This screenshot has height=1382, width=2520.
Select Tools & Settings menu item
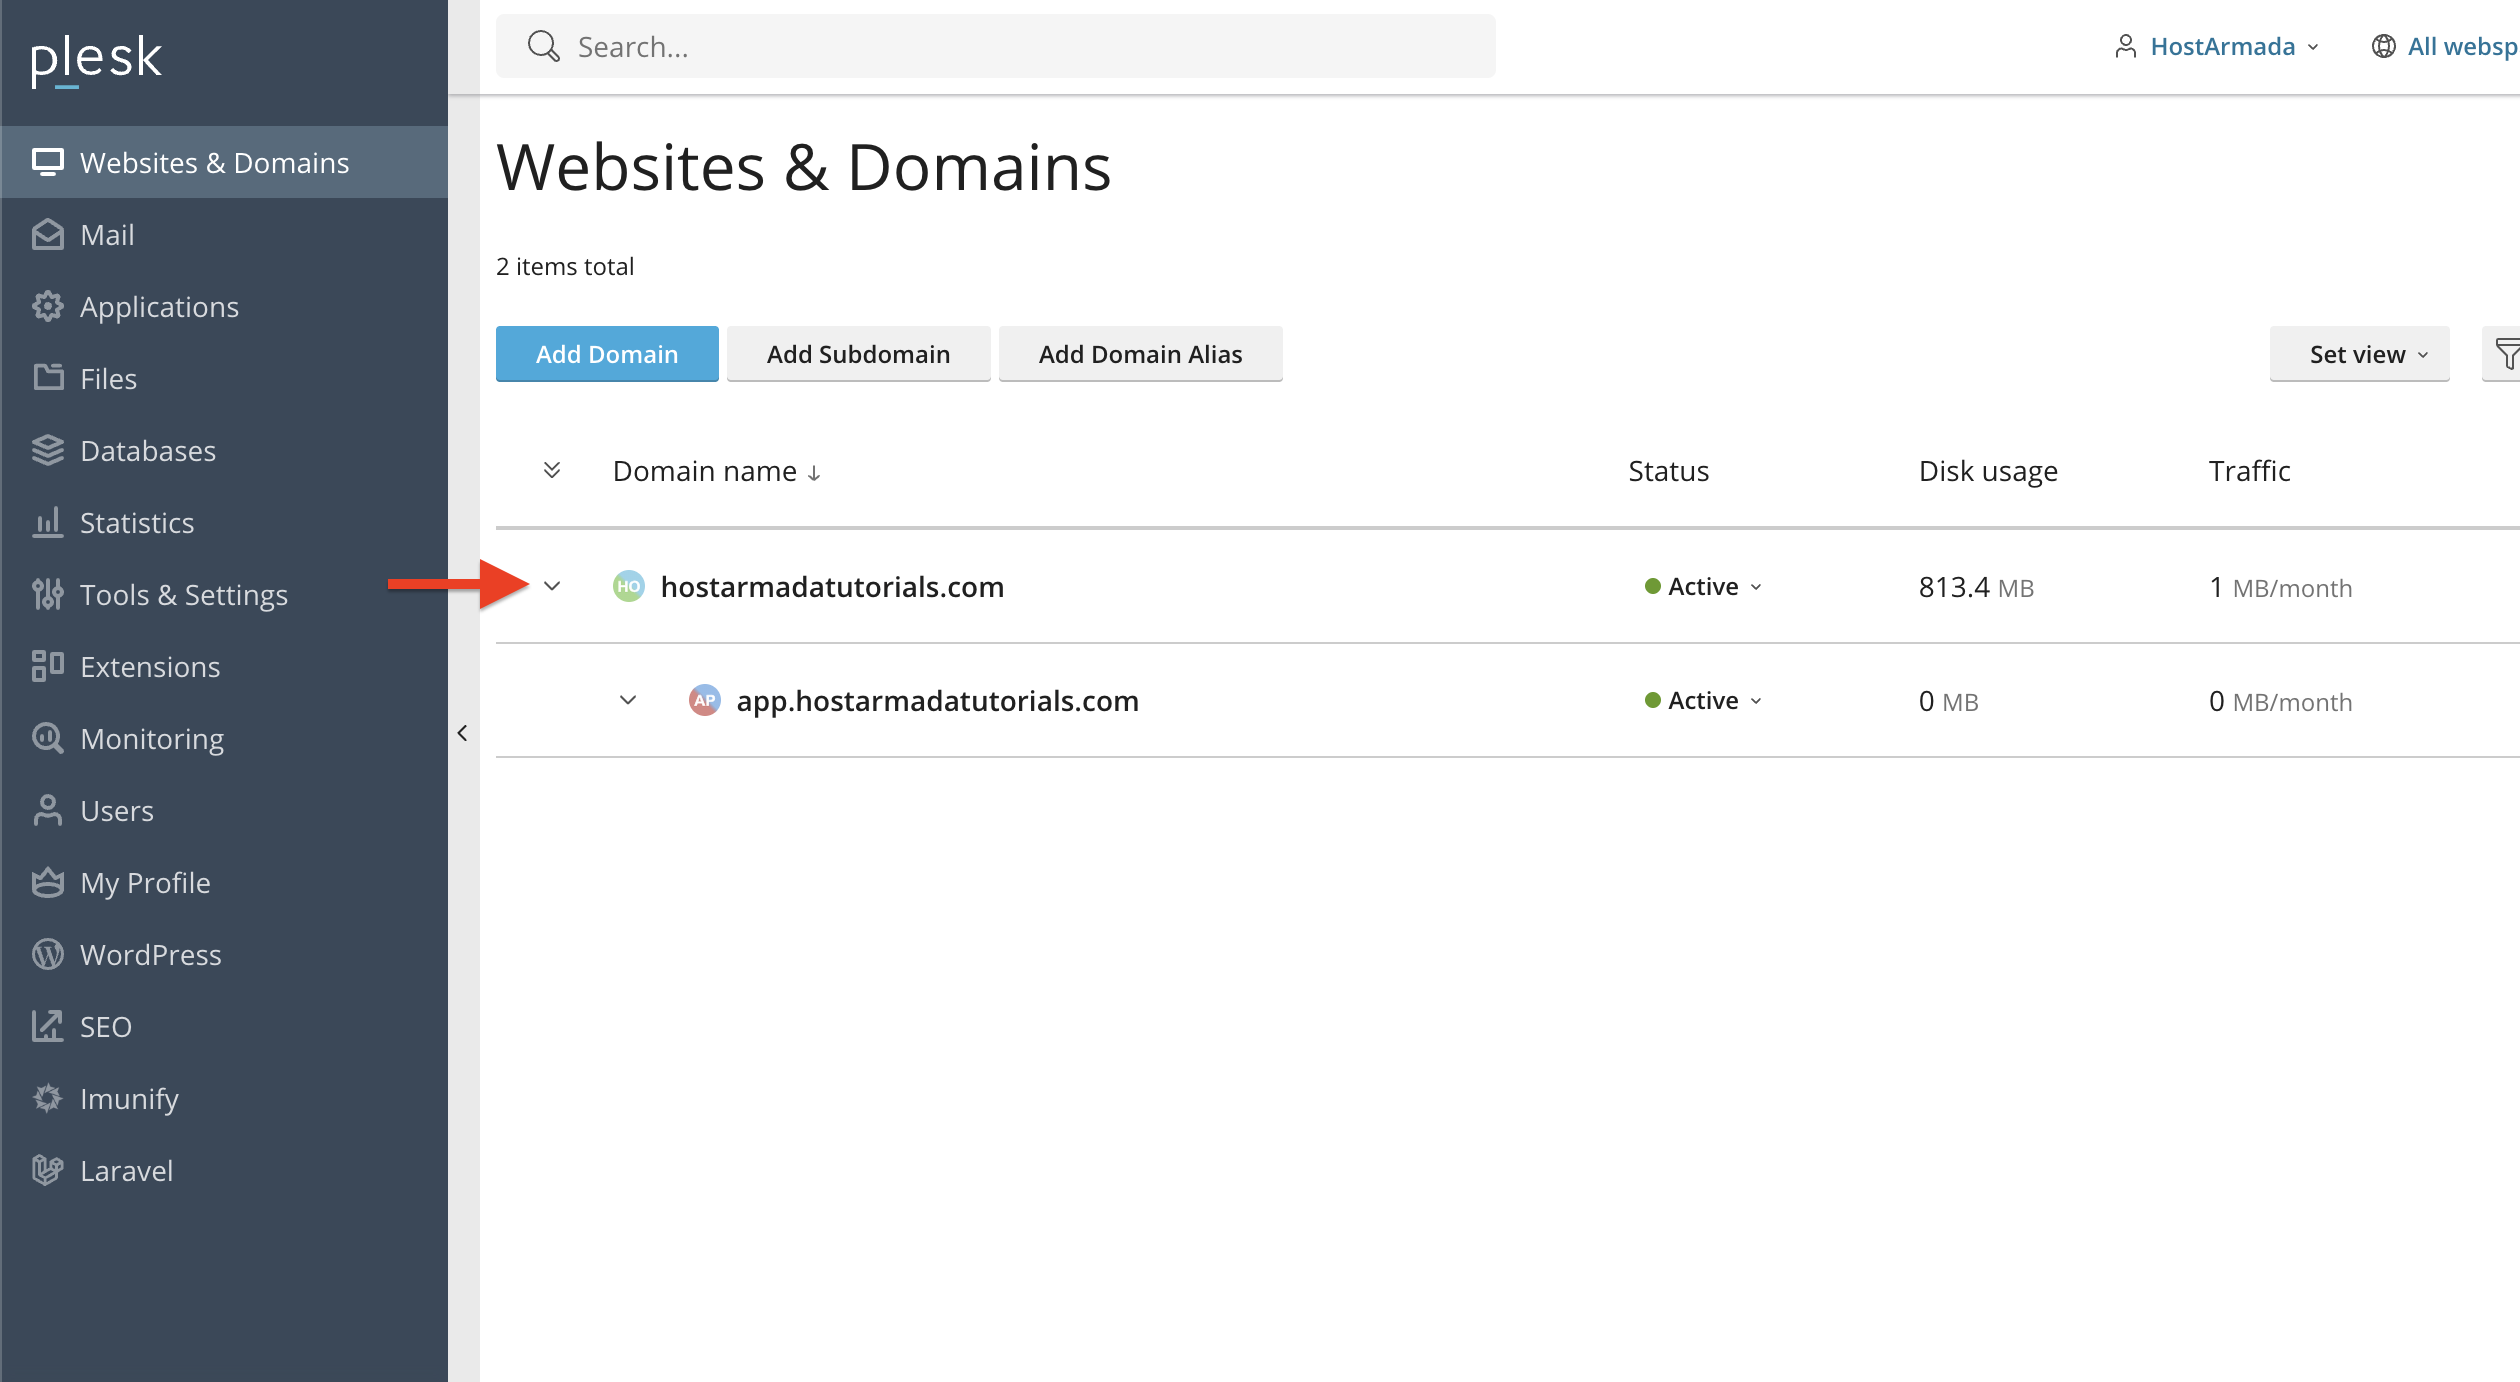(x=224, y=594)
